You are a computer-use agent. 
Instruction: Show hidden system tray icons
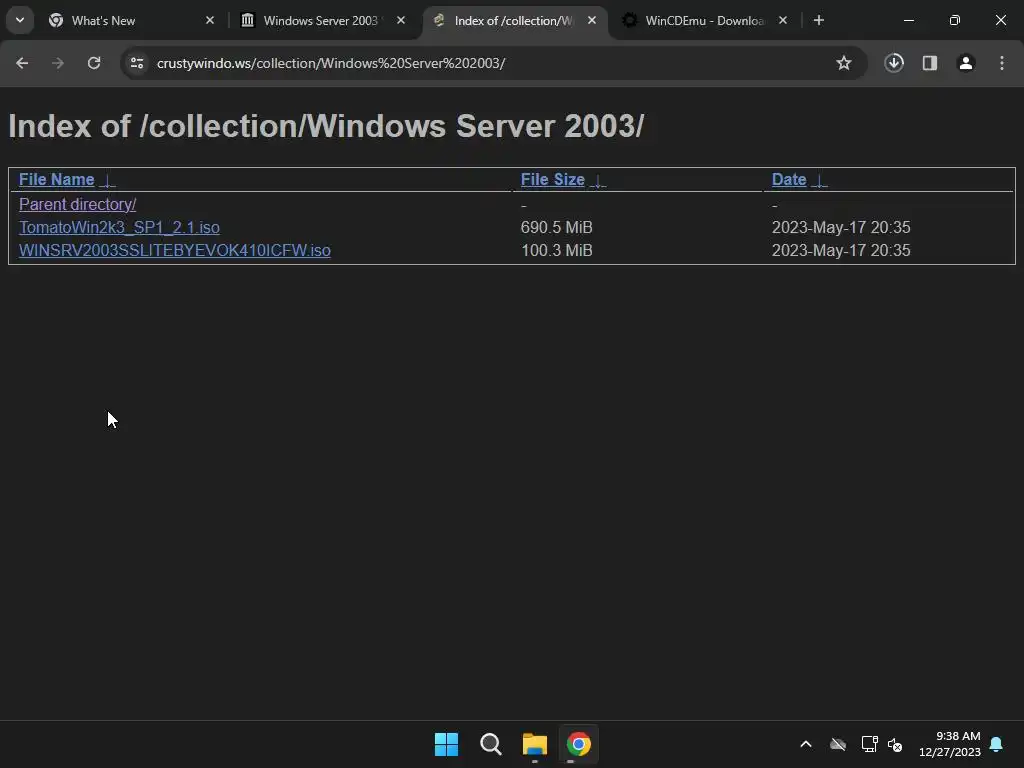click(806, 744)
